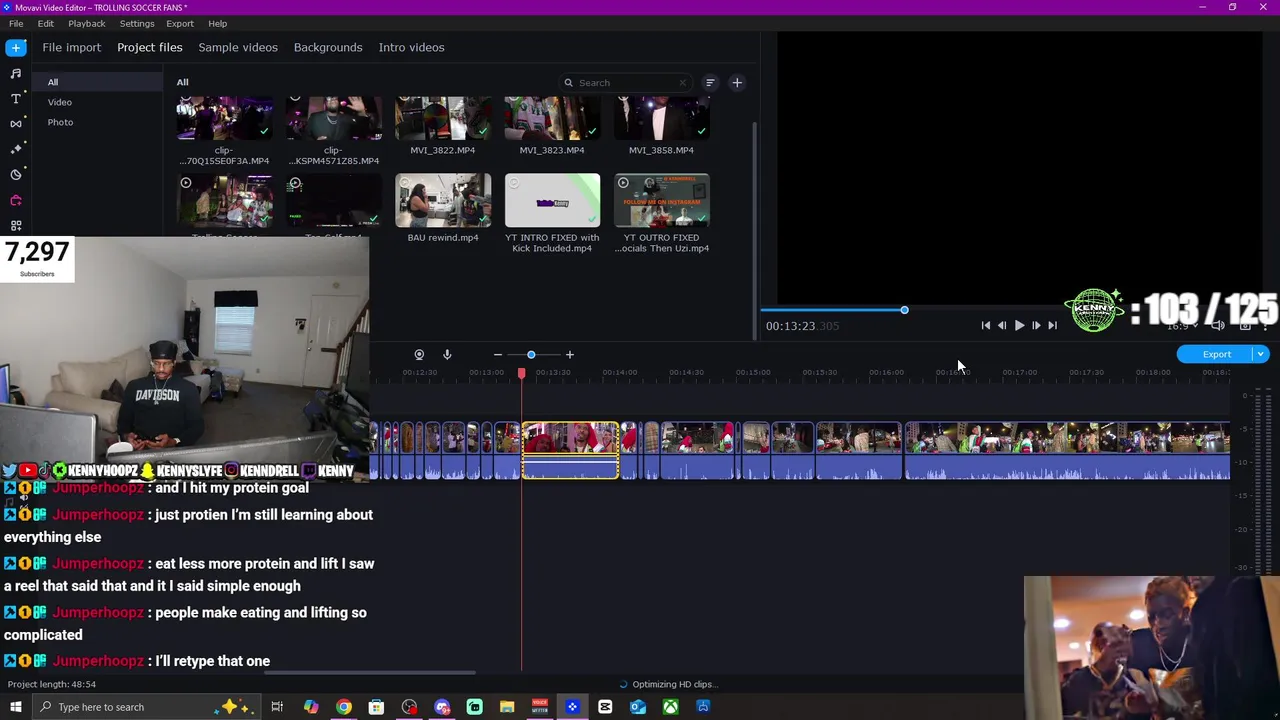Click the add-folder plus icon by Search
1280x720 pixels.
click(737, 83)
